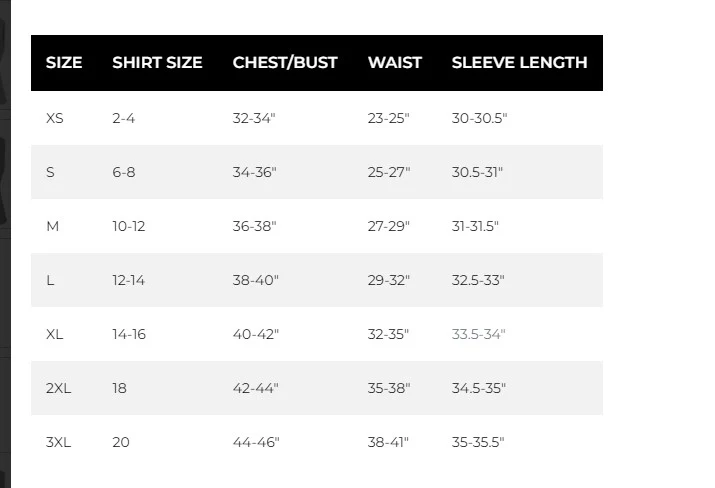Click shirt size value 18
Viewport: 715px width, 488px height.
(x=120, y=388)
